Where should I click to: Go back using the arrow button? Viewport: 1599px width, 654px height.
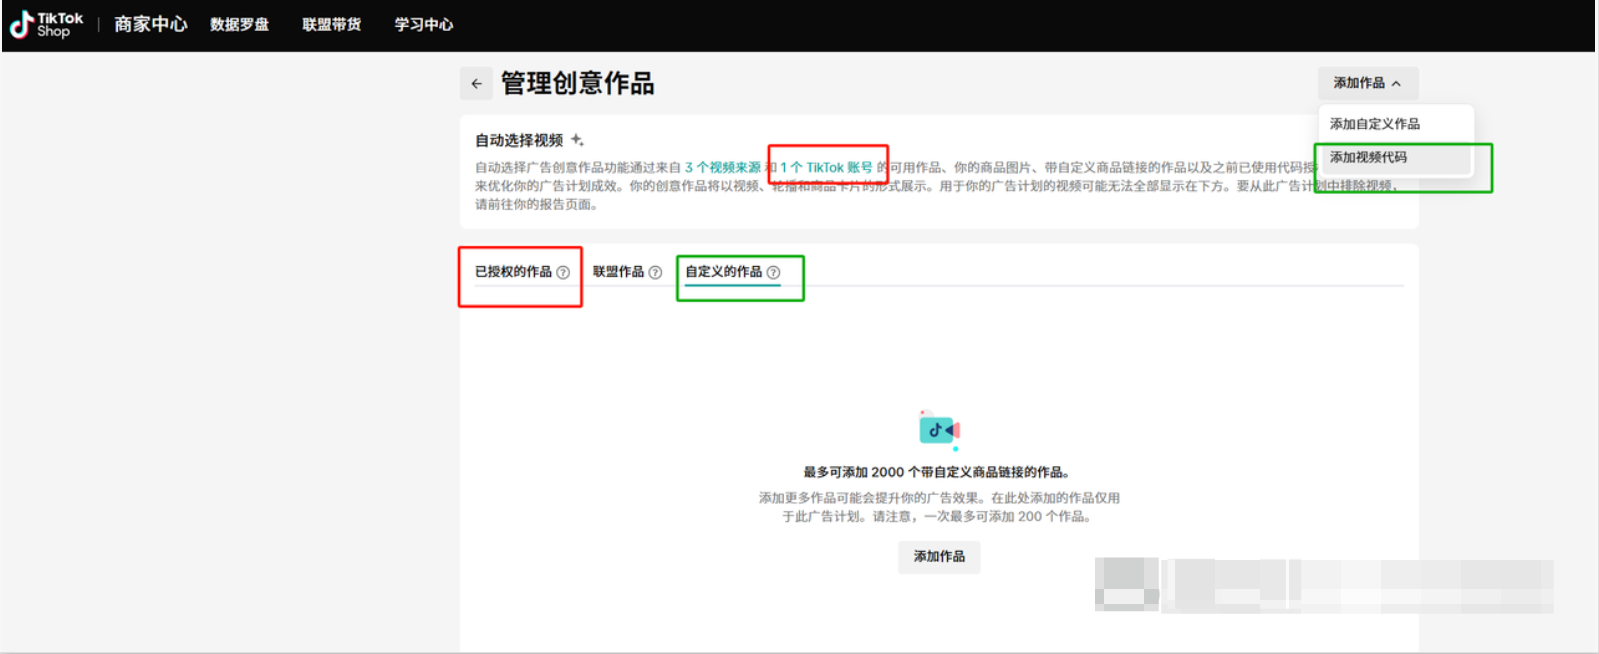coord(476,84)
